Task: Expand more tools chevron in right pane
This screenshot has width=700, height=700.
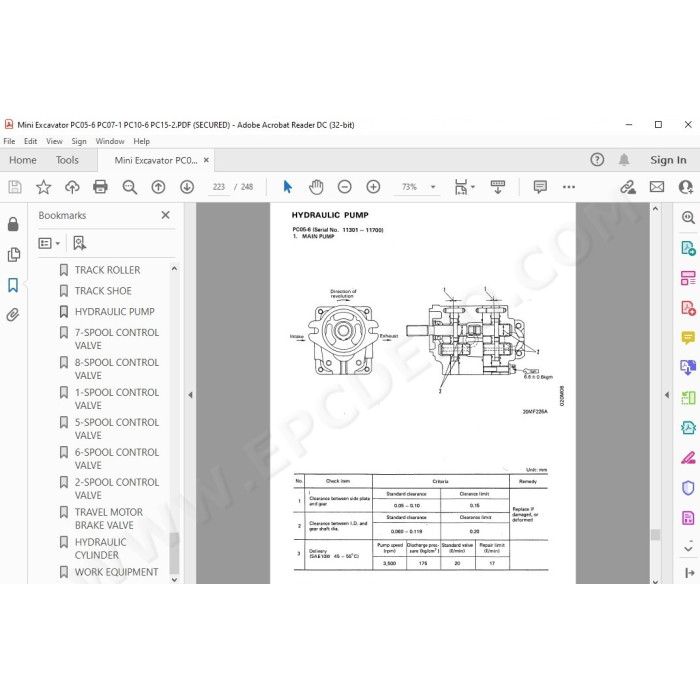Action: 688,548
